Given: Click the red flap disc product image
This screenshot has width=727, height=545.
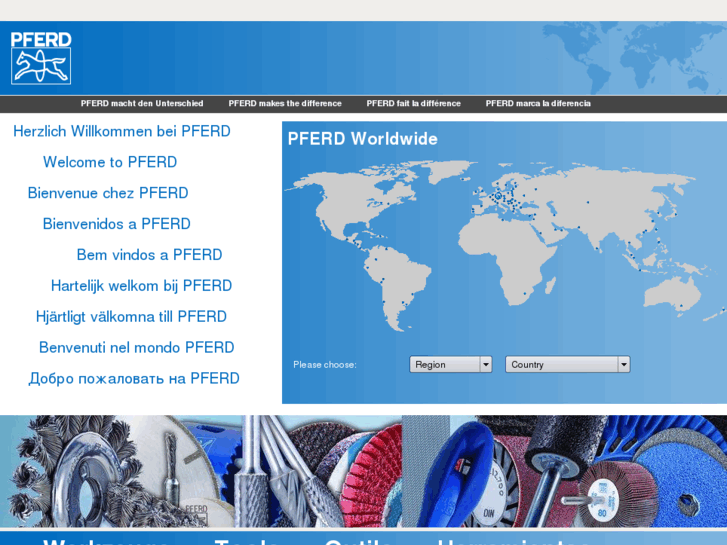Looking at the screenshot, I should pos(371,478).
